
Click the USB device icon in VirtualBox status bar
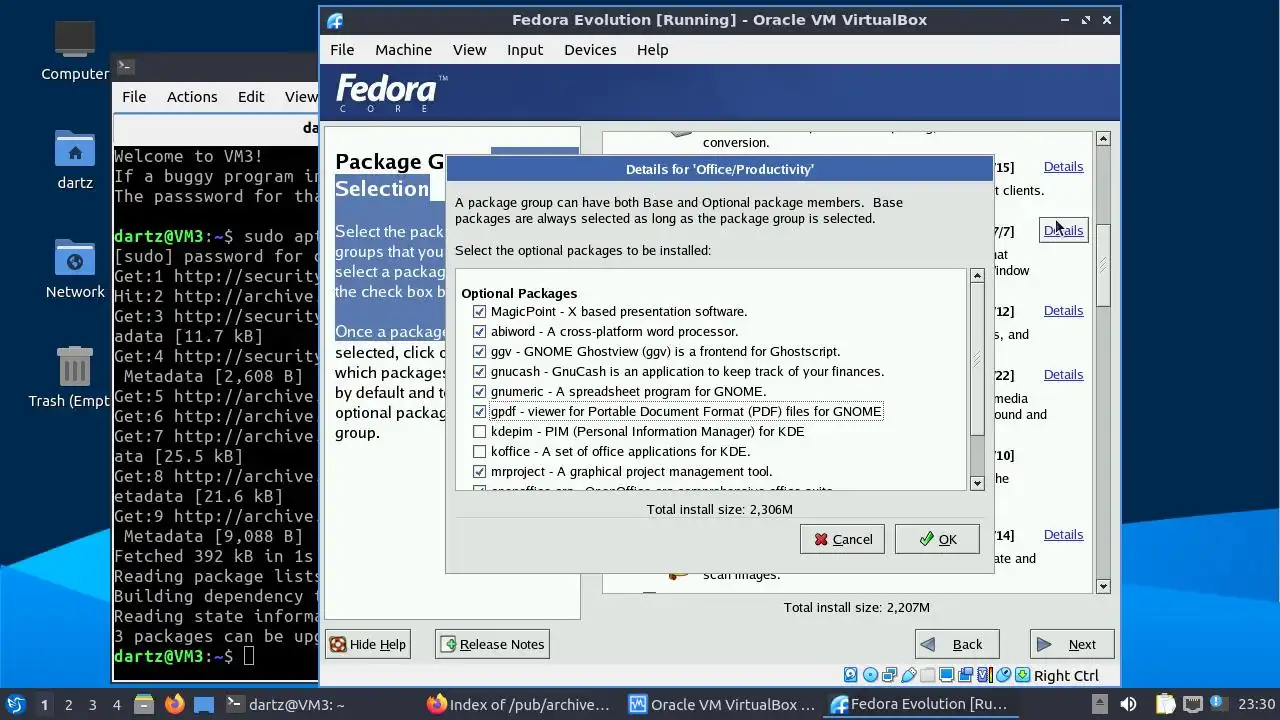[x=909, y=675]
